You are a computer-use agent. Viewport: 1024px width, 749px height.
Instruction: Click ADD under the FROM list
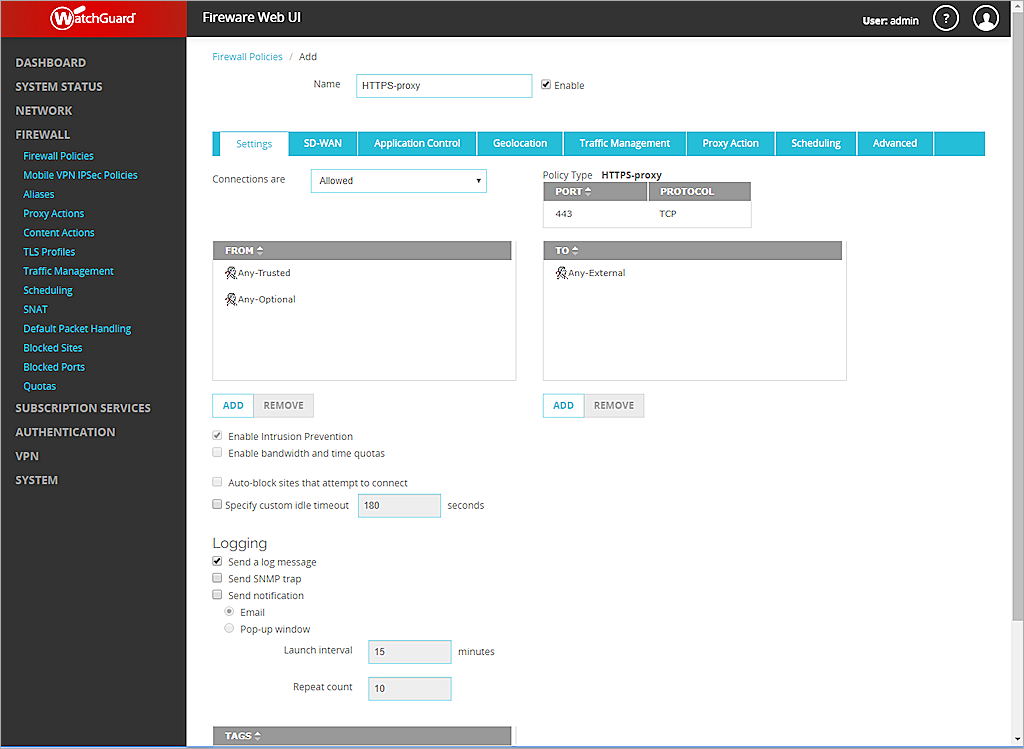click(x=232, y=405)
